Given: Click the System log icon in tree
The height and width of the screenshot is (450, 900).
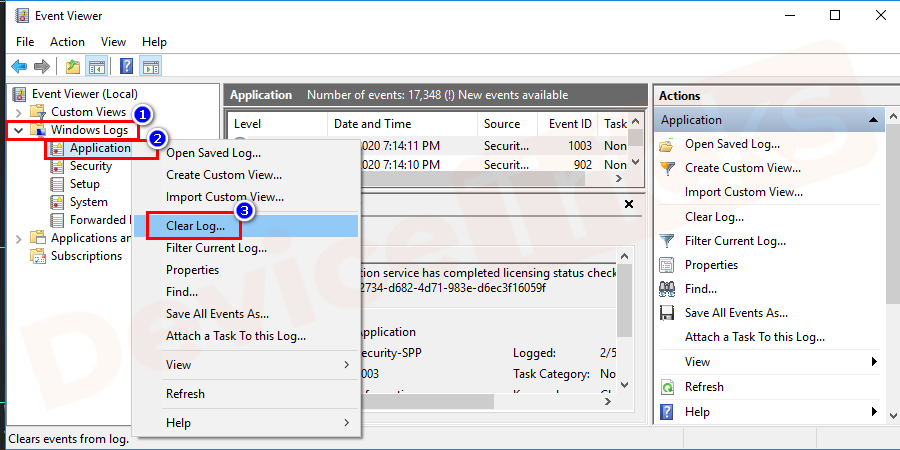Looking at the screenshot, I should coord(57,202).
